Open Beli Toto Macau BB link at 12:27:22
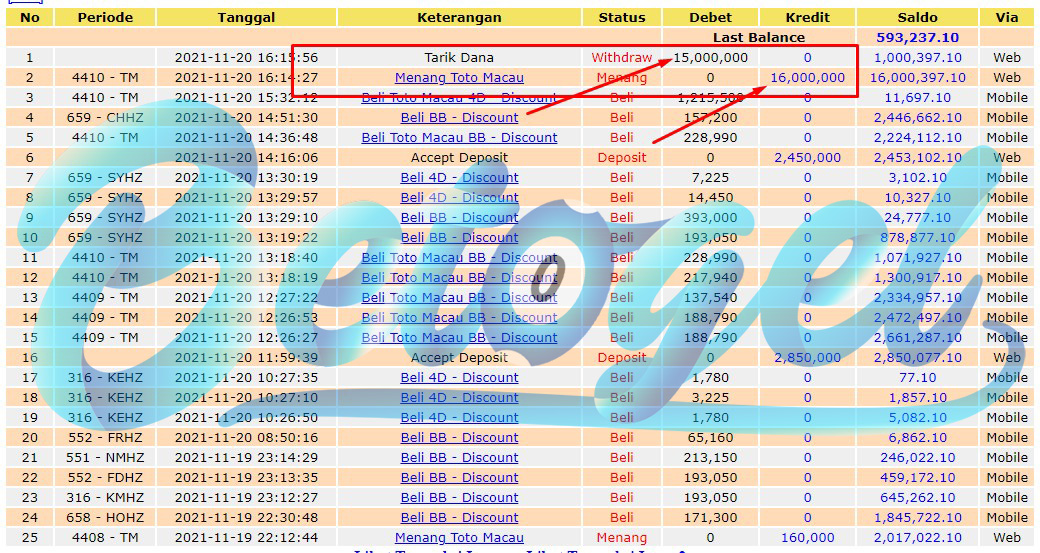 click(459, 297)
